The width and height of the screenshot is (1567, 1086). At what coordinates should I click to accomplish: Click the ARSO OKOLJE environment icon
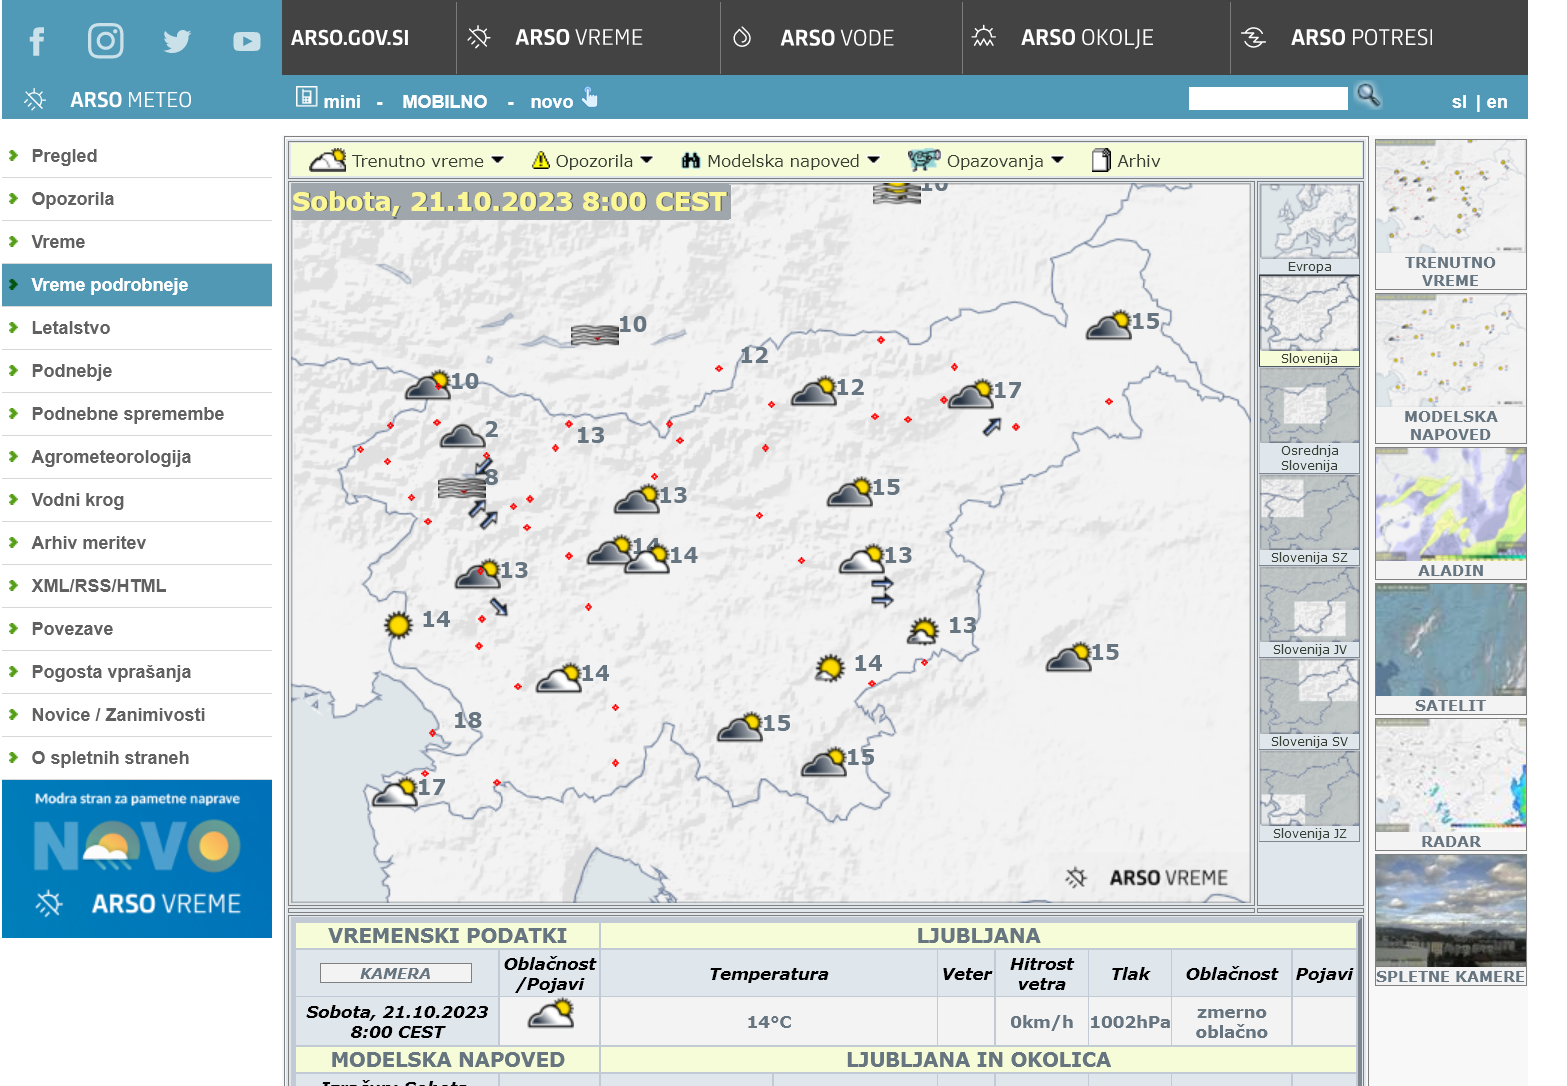(x=984, y=38)
